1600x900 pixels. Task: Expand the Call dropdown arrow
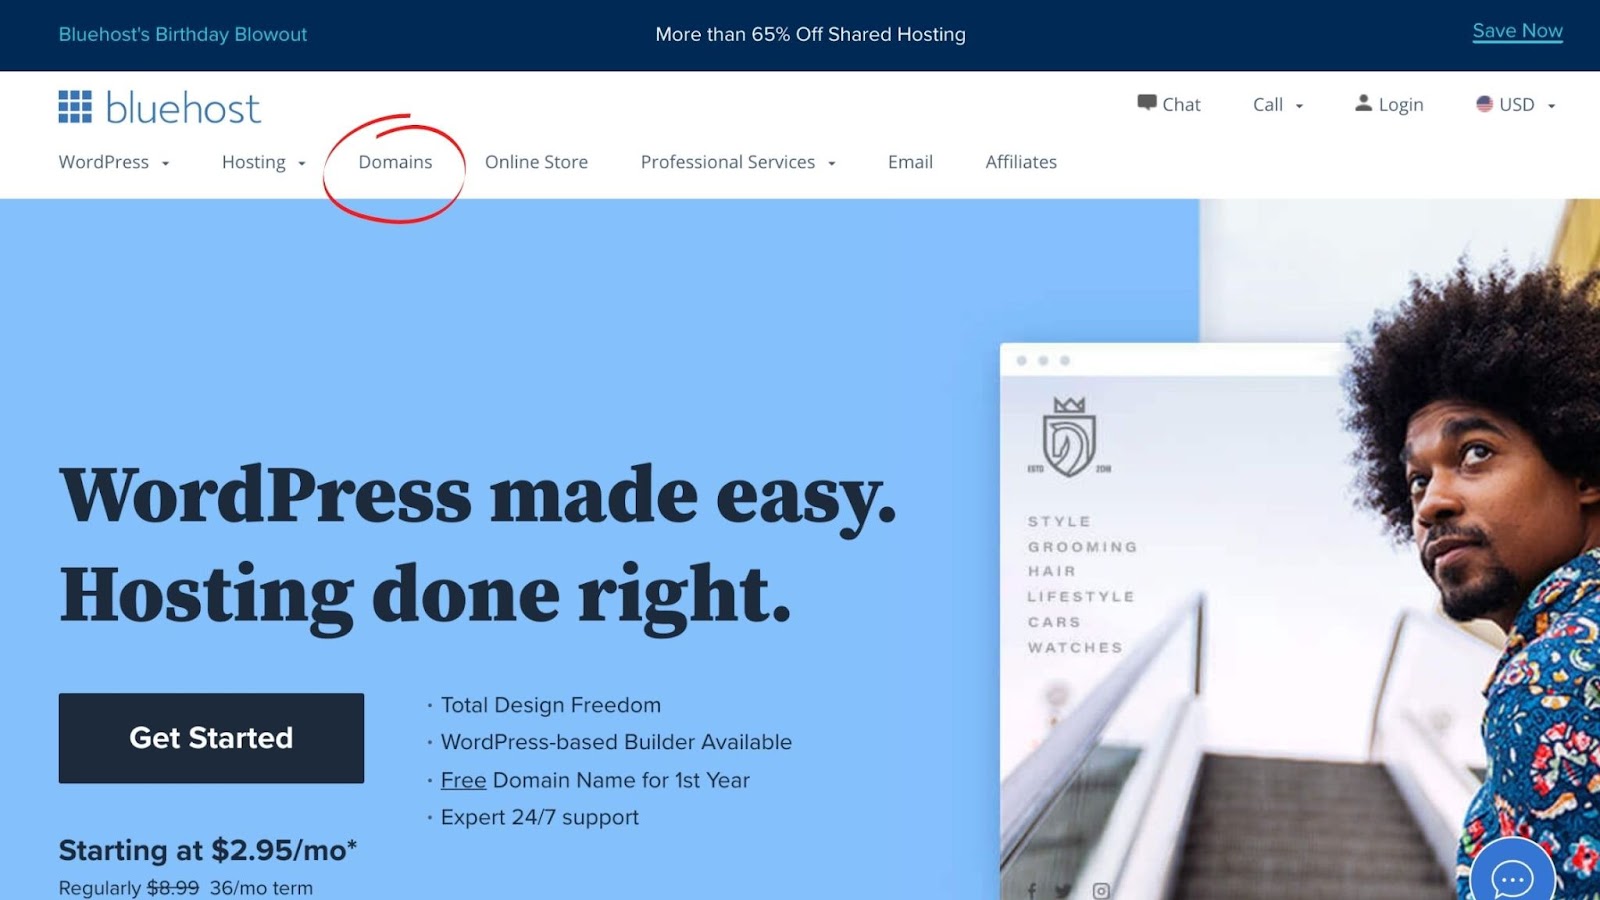coord(1299,106)
